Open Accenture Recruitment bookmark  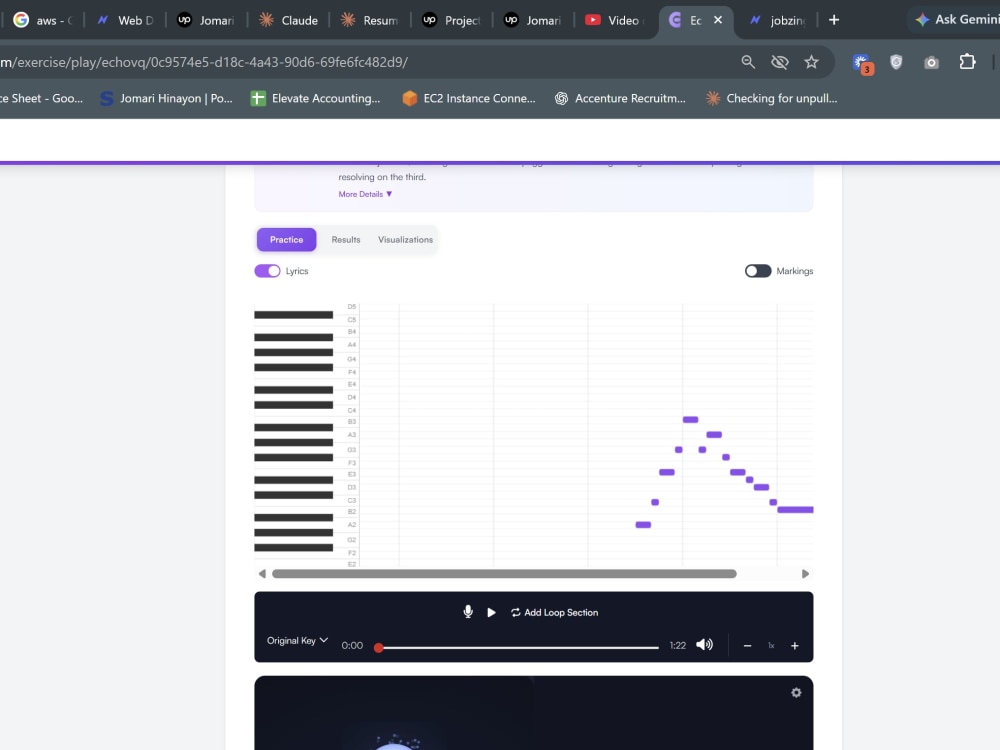620,98
